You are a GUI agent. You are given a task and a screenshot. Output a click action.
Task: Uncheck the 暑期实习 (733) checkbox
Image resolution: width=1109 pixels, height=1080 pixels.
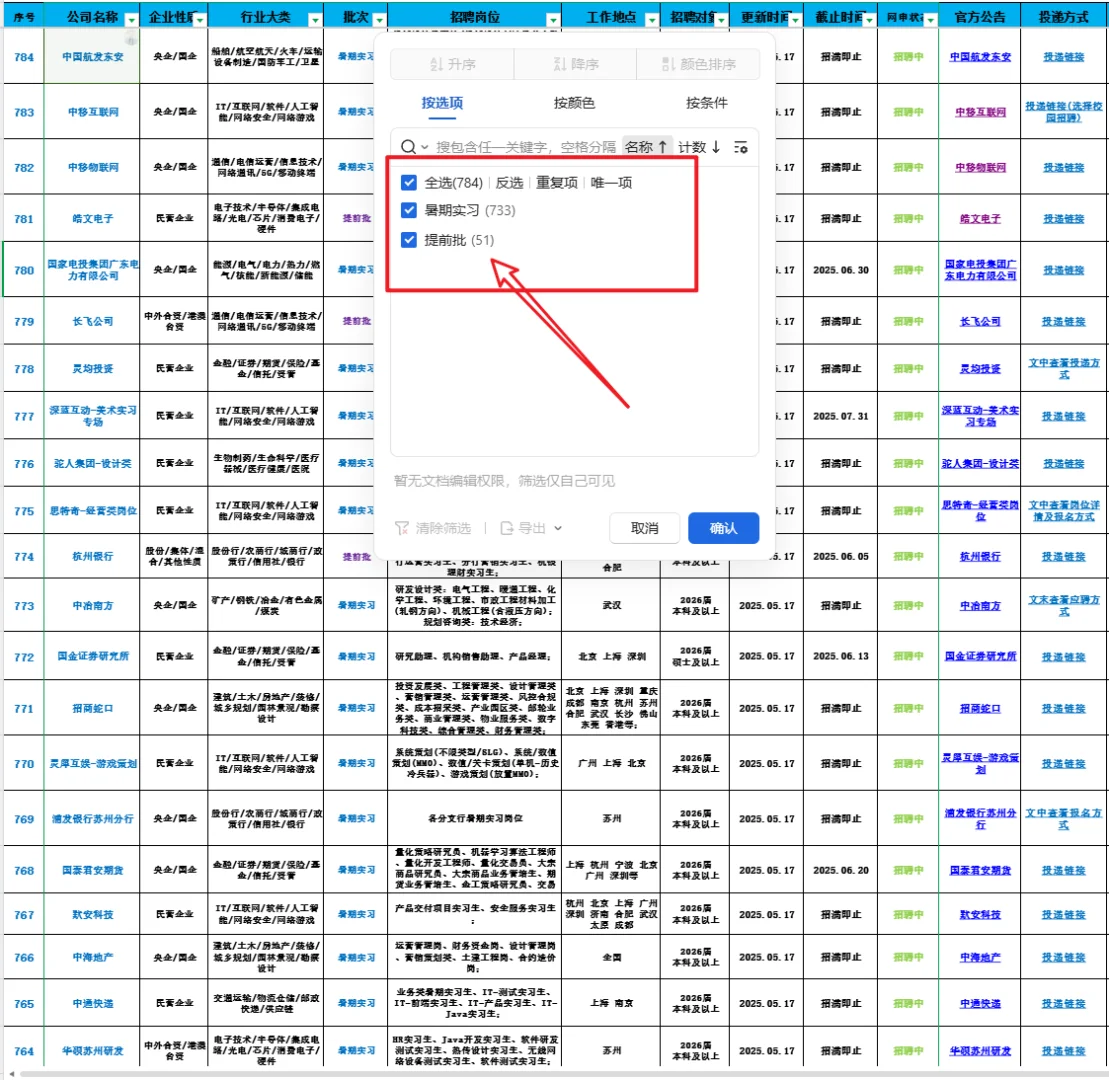[408, 210]
